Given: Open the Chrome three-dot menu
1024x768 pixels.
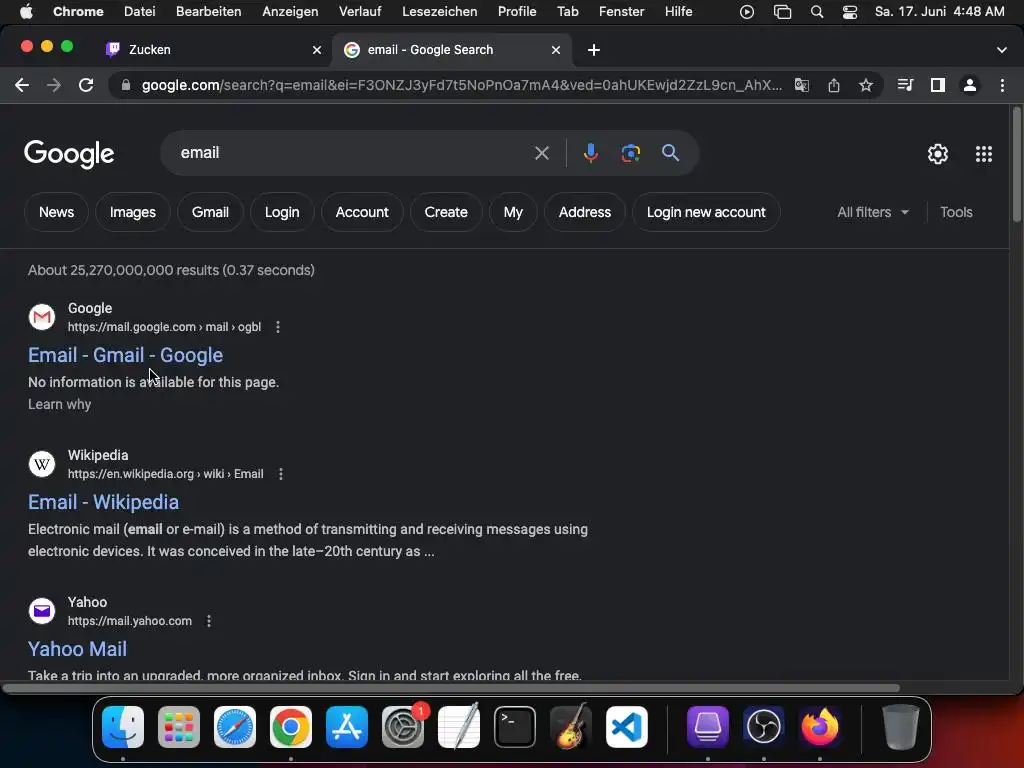Looking at the screenshot, I should [1002, 85].
